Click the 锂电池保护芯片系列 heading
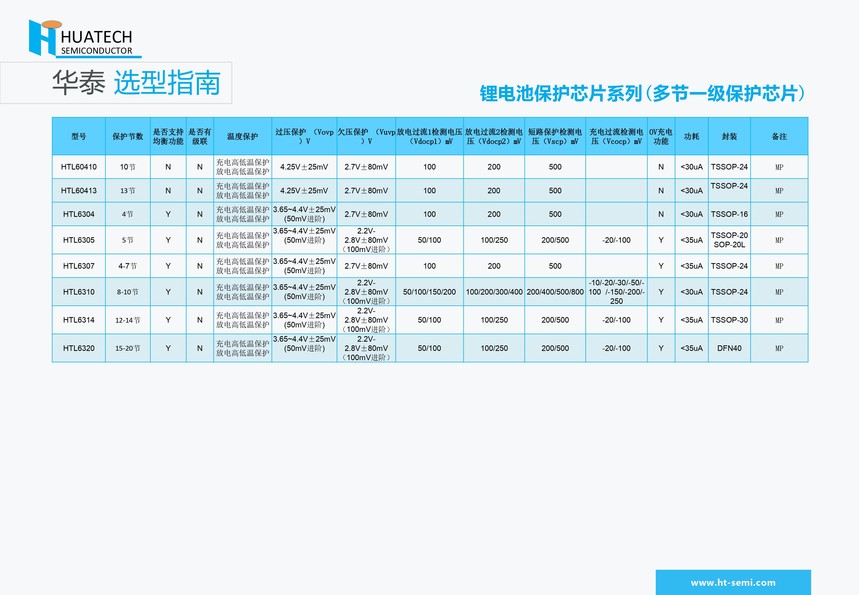Screen dimensions: 859x595 pos(643,93)
